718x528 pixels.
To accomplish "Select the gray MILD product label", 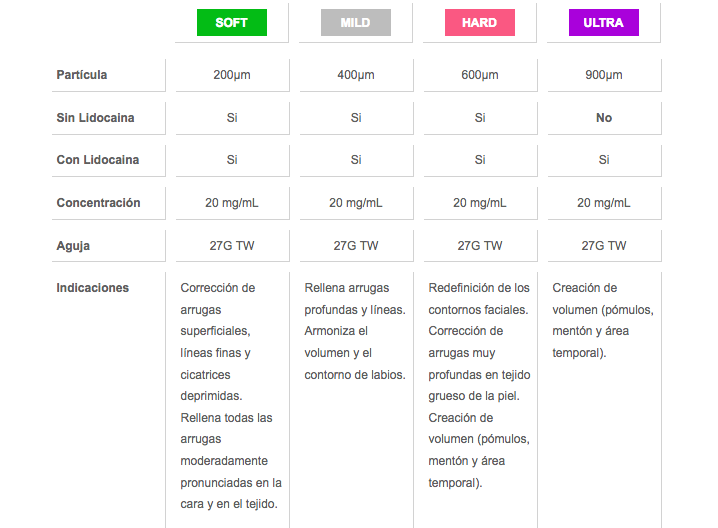I will (355, 23).
